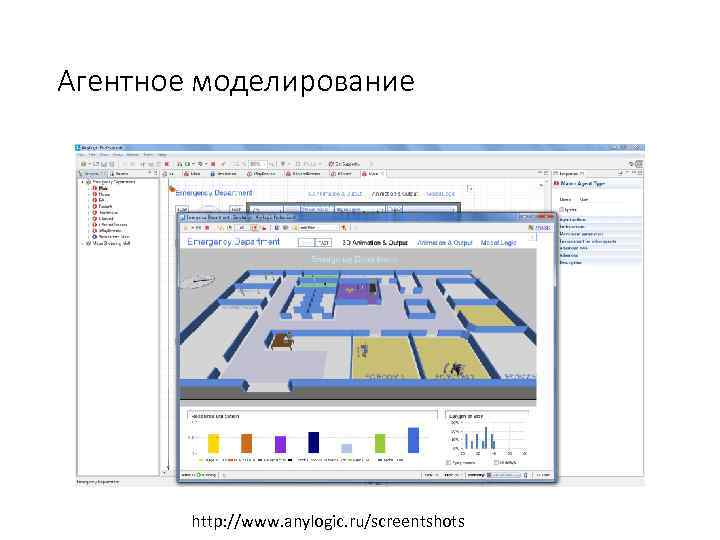Click Get Support in main toolbar
The height and width of the screenshot is (540, 720).
pyautogui.click(x=344, y=164)
